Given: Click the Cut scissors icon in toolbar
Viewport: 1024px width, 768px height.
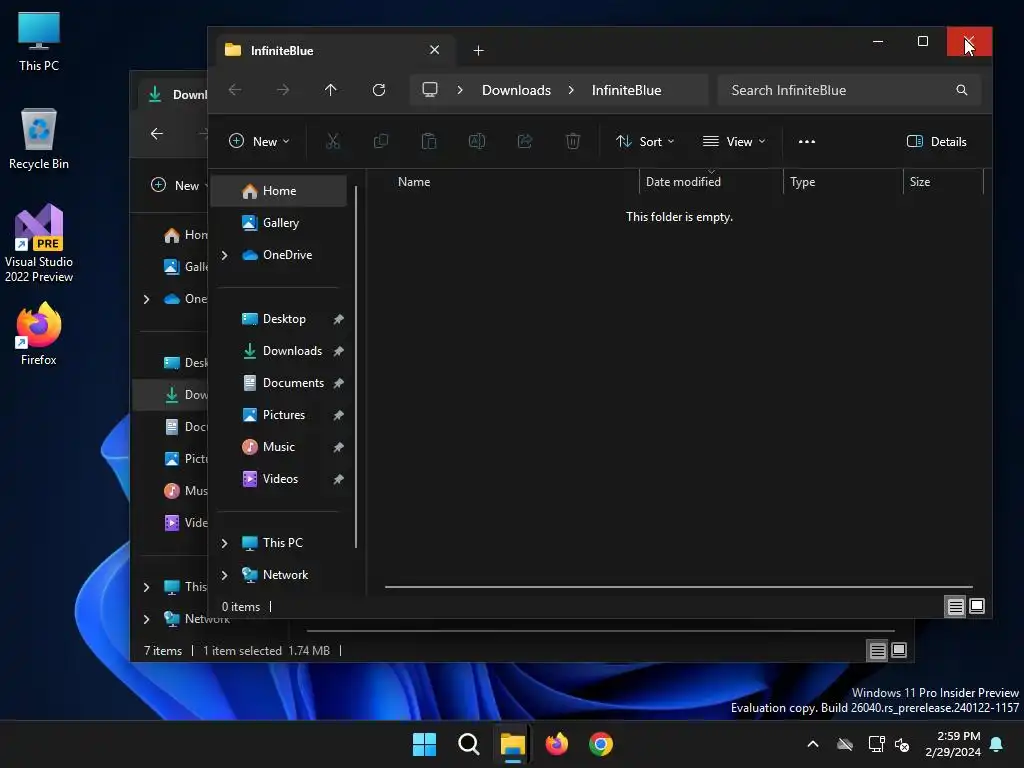Looking at the screenshot, I should click(332, 141).
